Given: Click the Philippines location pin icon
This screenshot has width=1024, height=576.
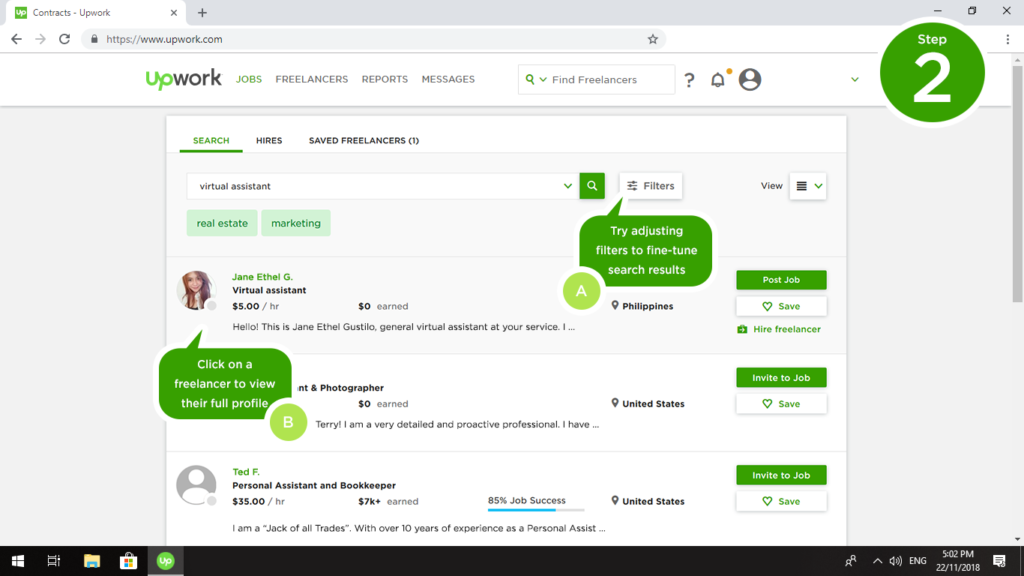Looking at the screenshot, I should coord(618,306).
